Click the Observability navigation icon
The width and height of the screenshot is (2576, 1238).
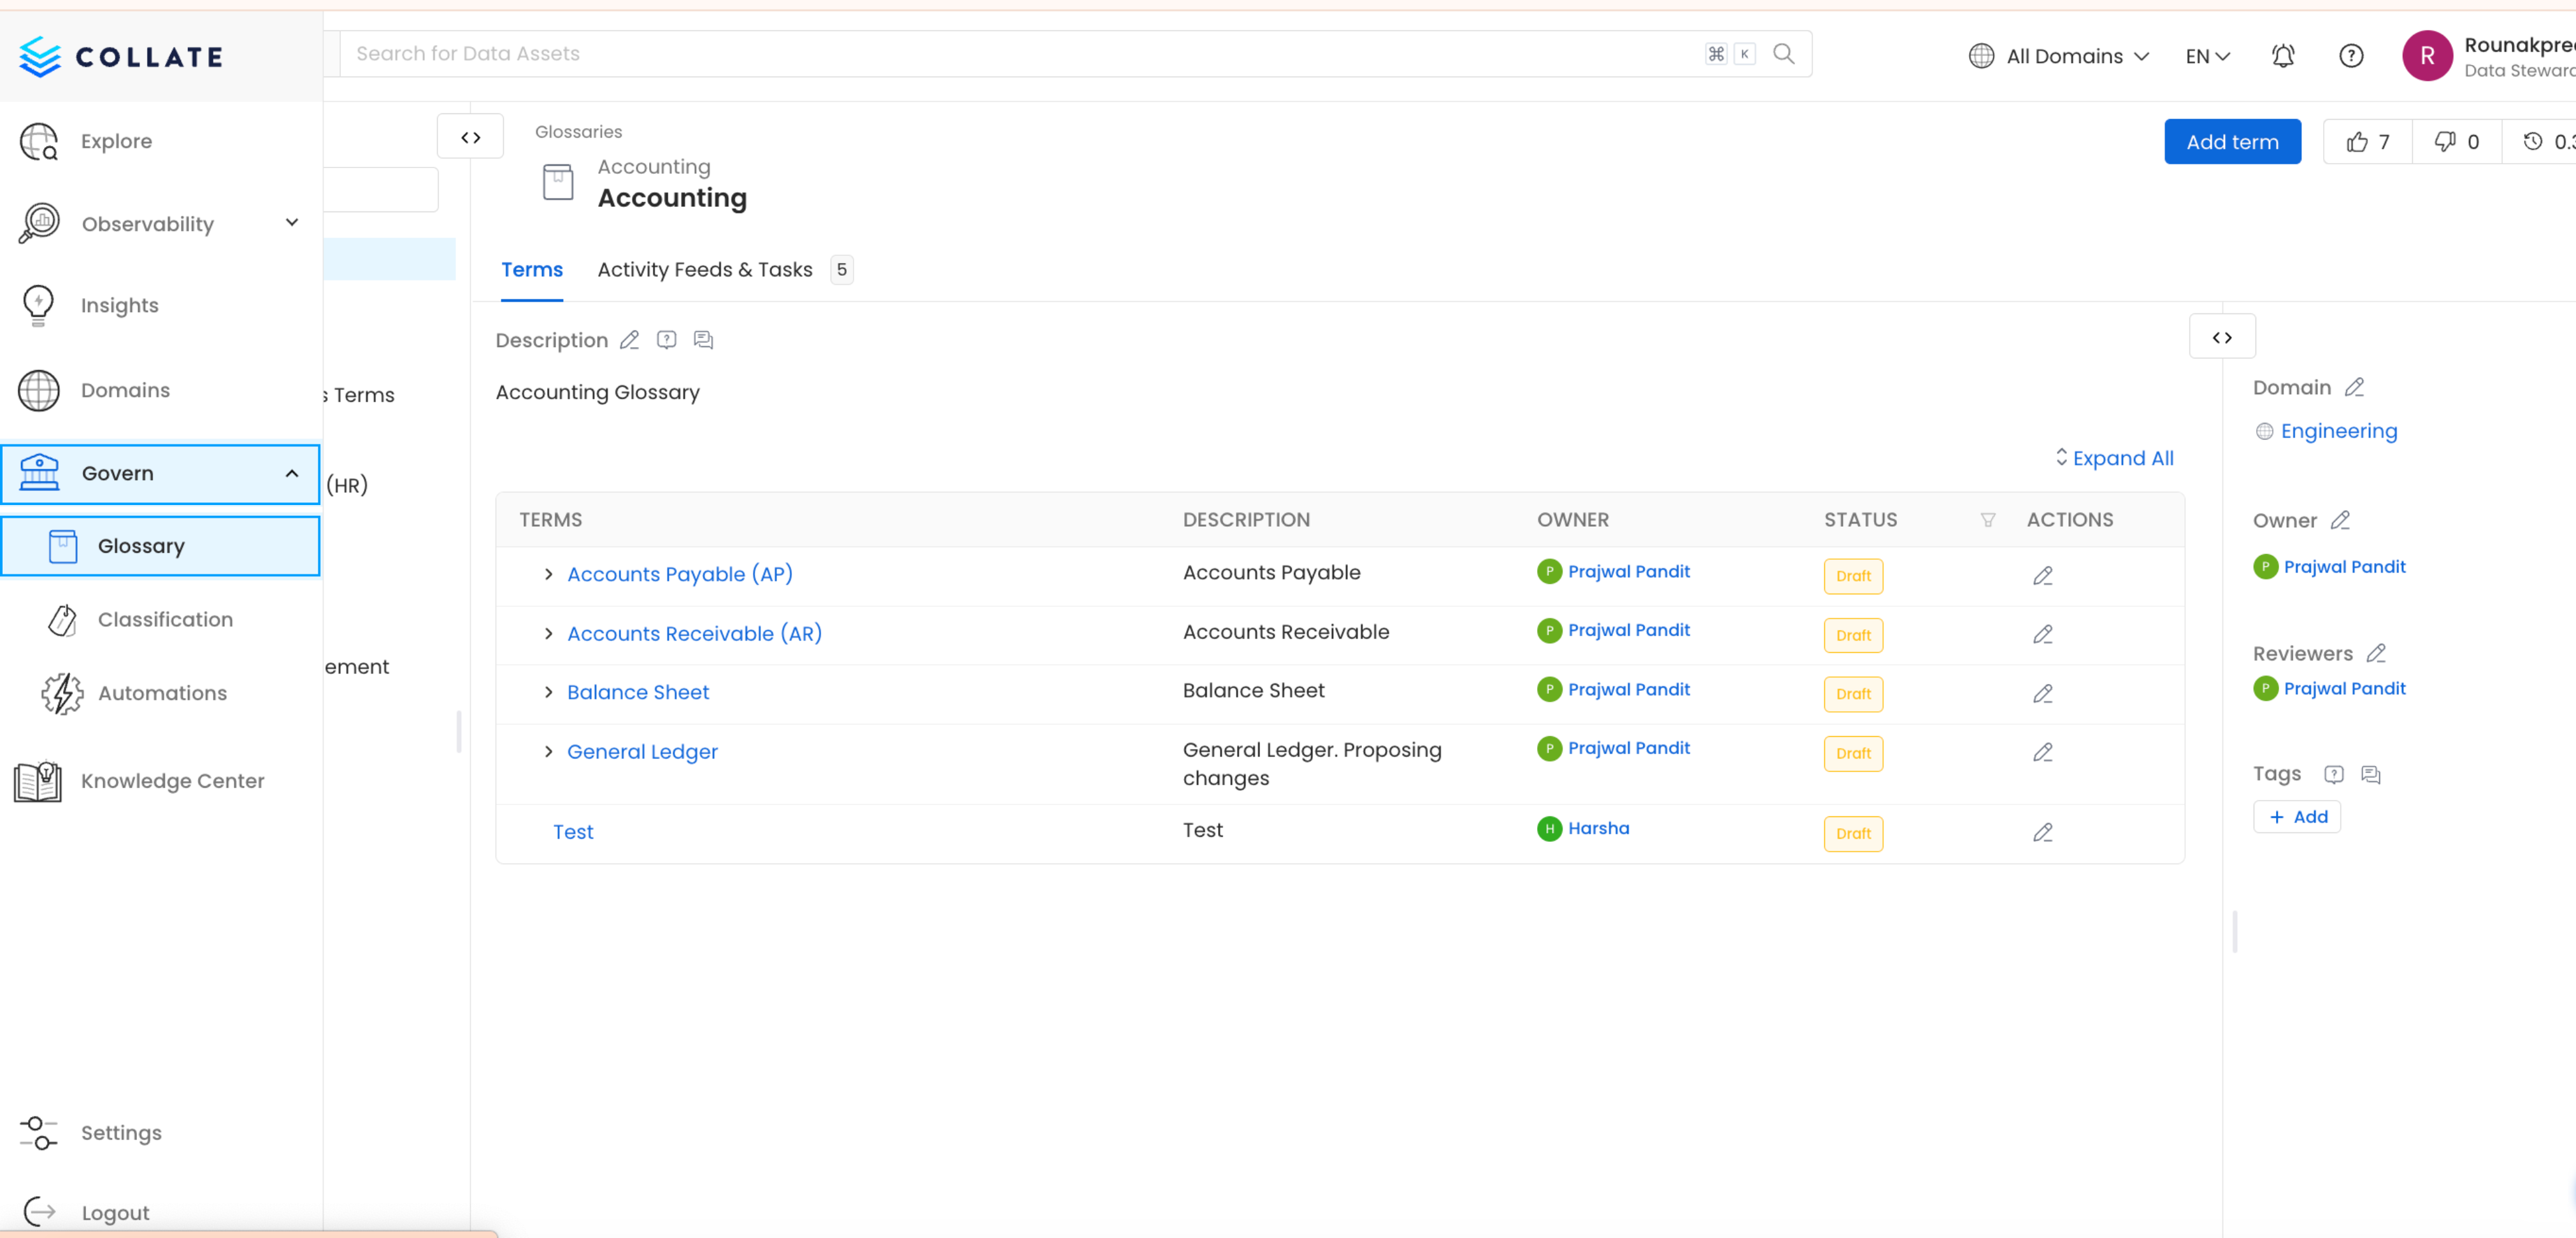point(39,224)
